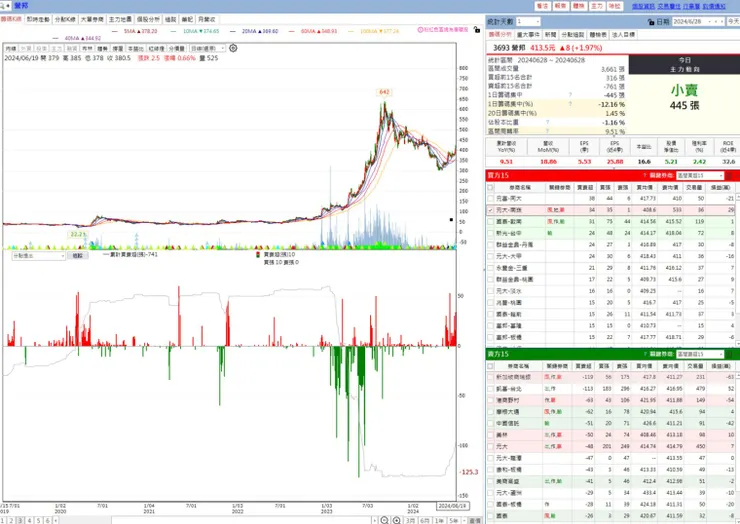
Task: Open time range dropdown after 5年
Action: 463,520
